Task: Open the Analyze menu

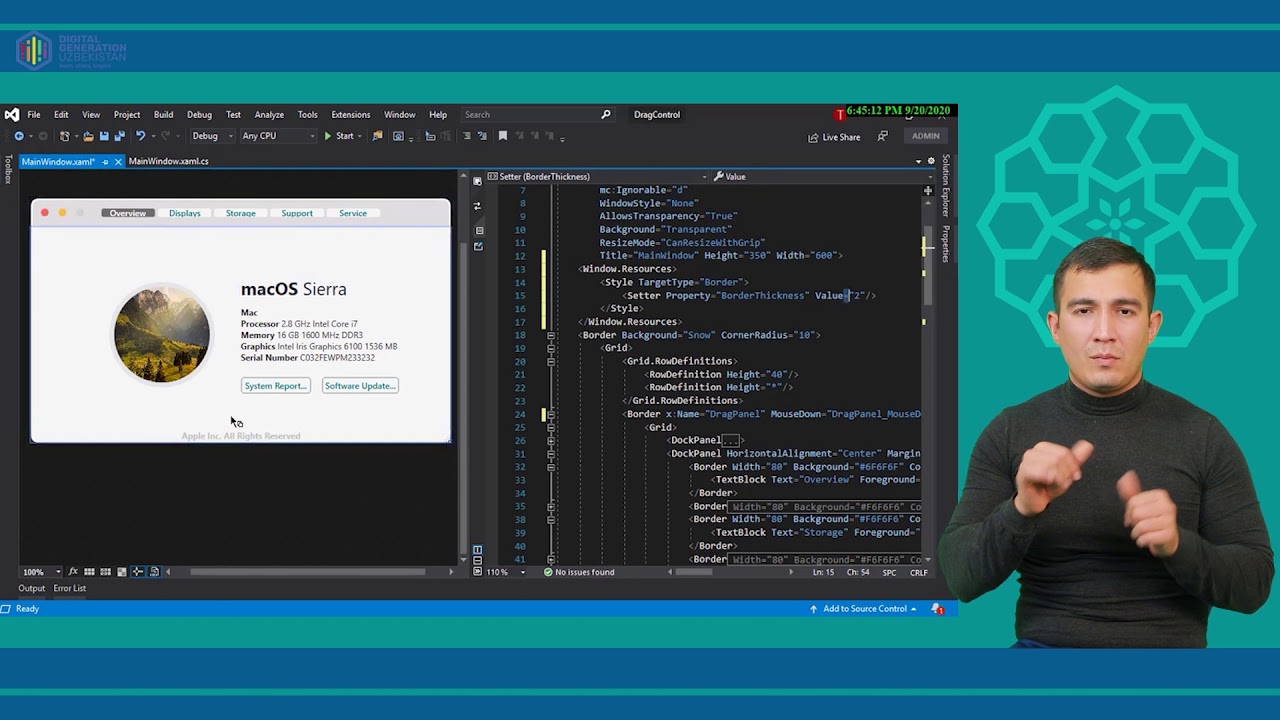Action: click(269, 114)
